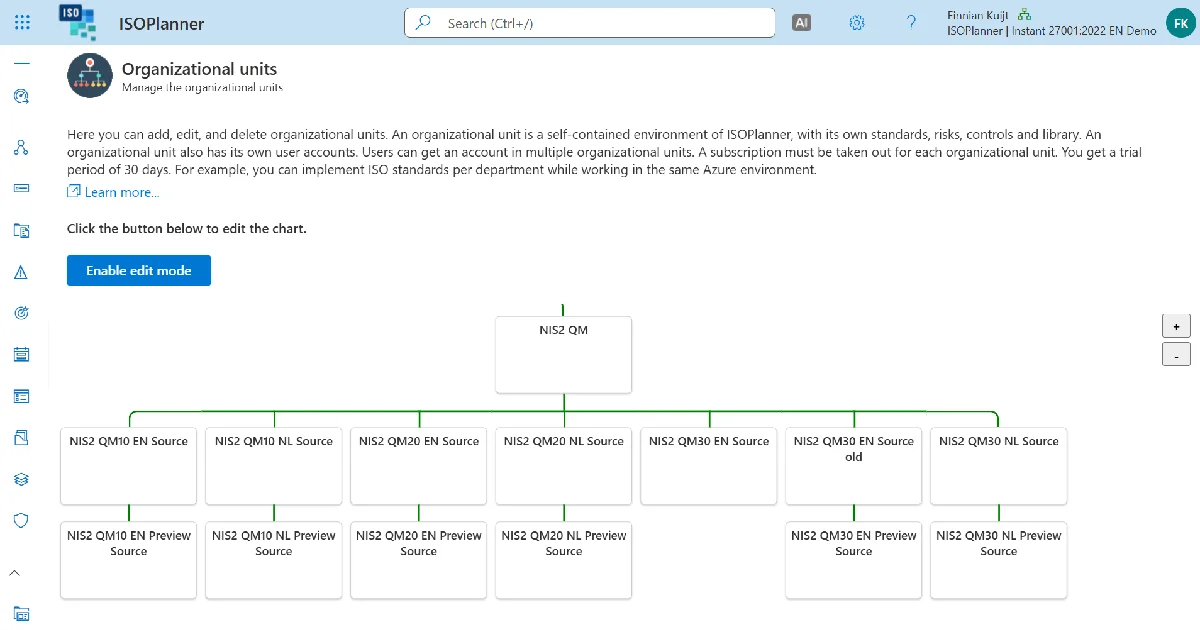Select the NIS2 QM10 EN Source node
This screenshot has width=1200, height=630.
pos(129,466)
